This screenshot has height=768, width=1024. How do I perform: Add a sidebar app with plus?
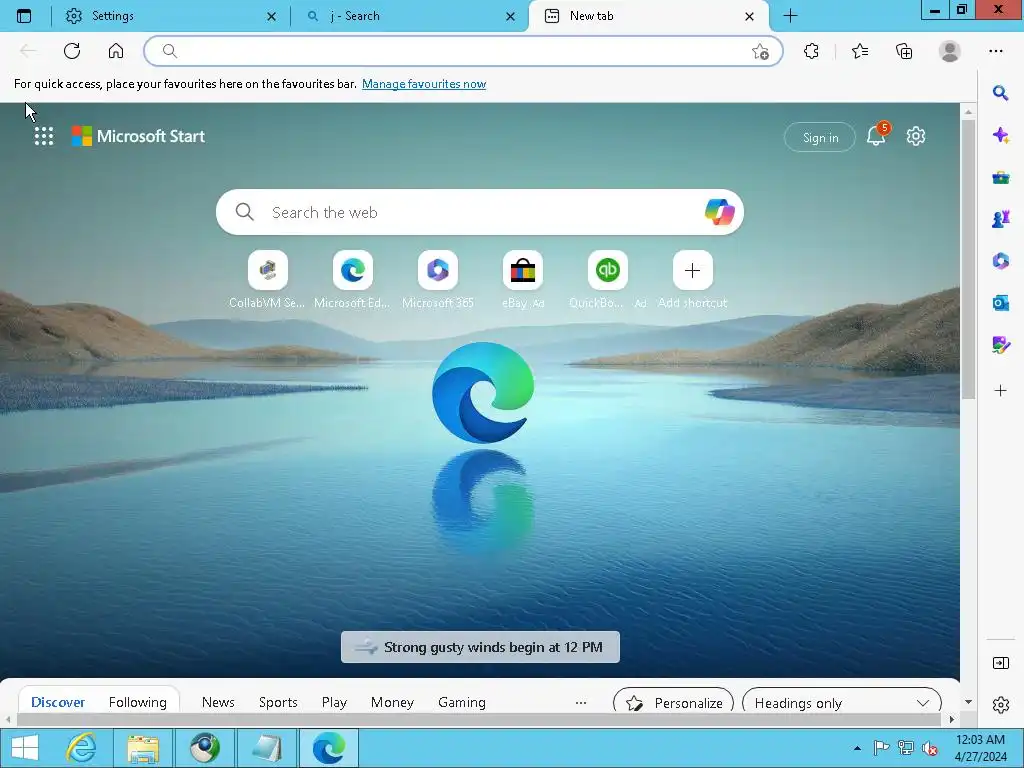[x=1000, y=391]
